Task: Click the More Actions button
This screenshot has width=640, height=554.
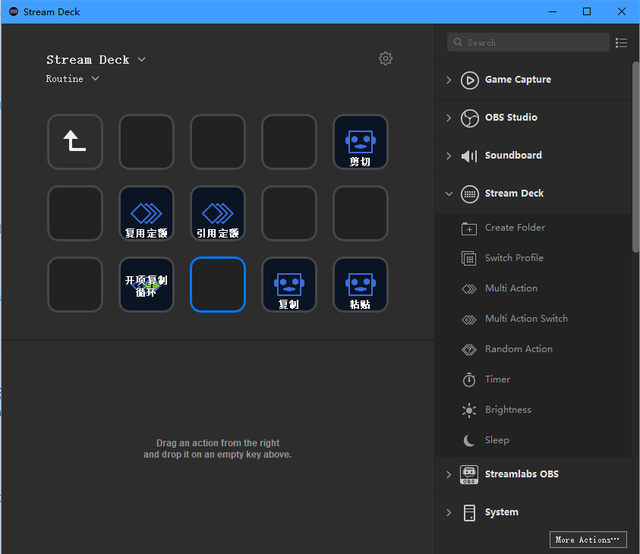Action: pos(588,540)
